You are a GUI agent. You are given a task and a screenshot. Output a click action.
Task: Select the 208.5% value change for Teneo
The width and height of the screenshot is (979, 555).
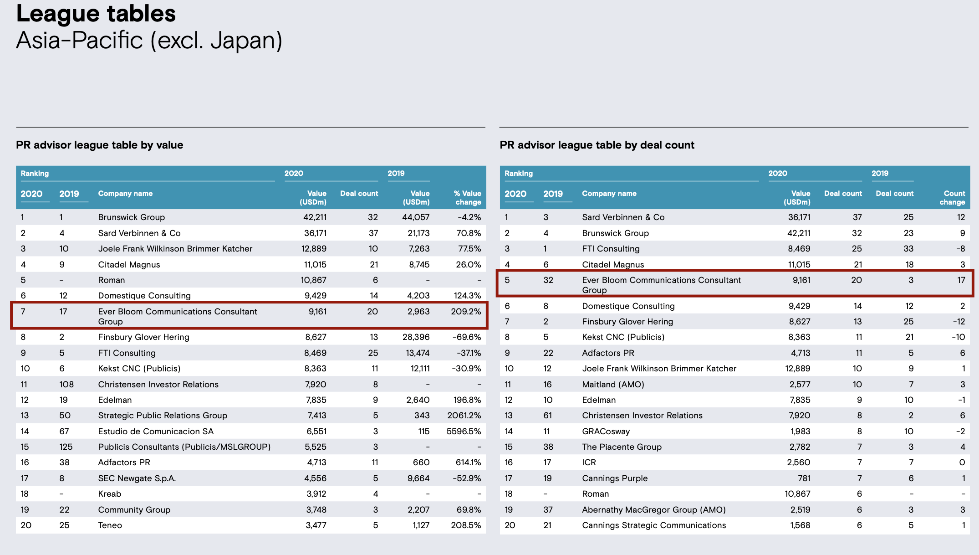(x=466, y=526)
